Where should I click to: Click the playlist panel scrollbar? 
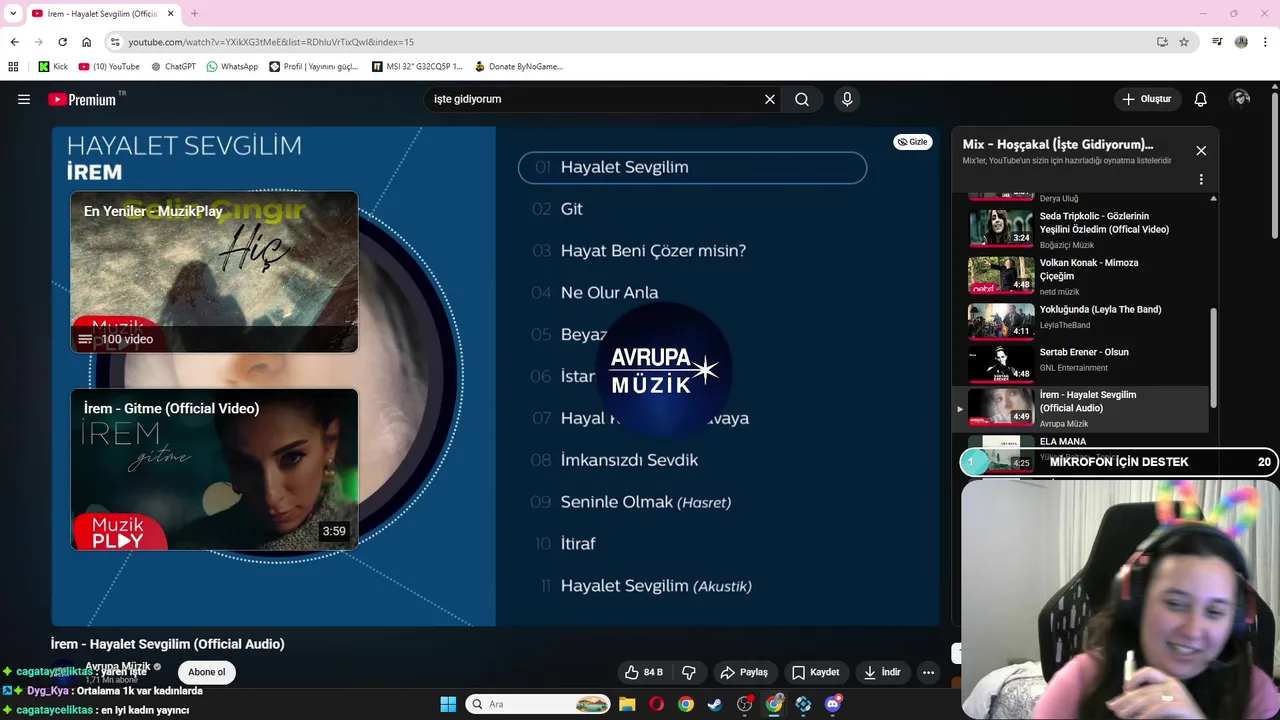(x=1214, y=358)
